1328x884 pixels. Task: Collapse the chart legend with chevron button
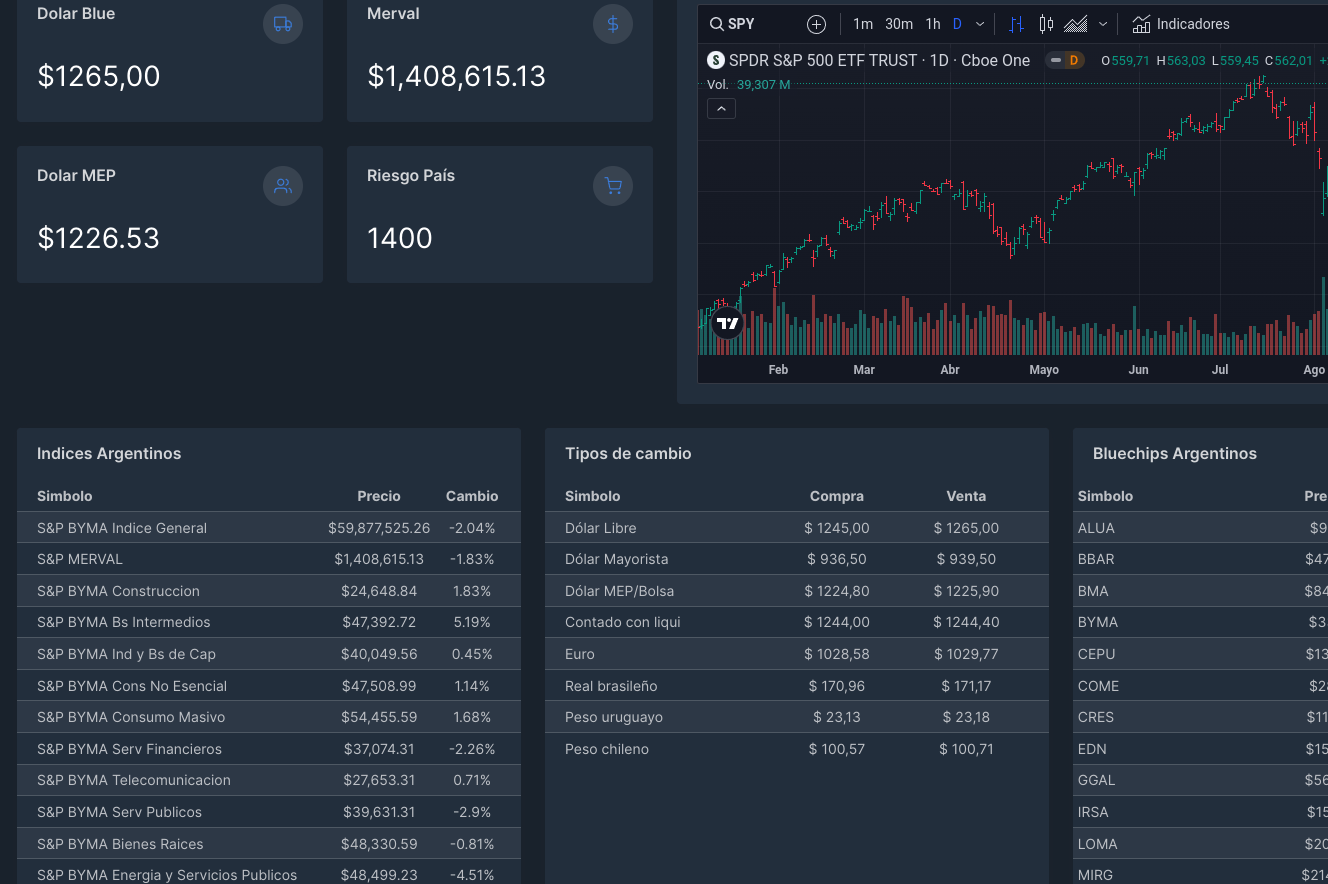[x=721, y=108]
